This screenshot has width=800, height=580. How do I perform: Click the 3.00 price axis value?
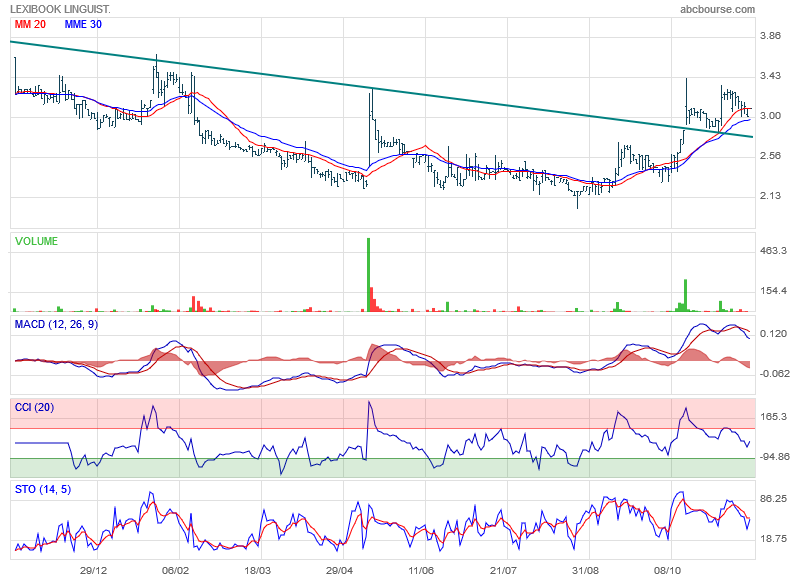pos(770,116)
